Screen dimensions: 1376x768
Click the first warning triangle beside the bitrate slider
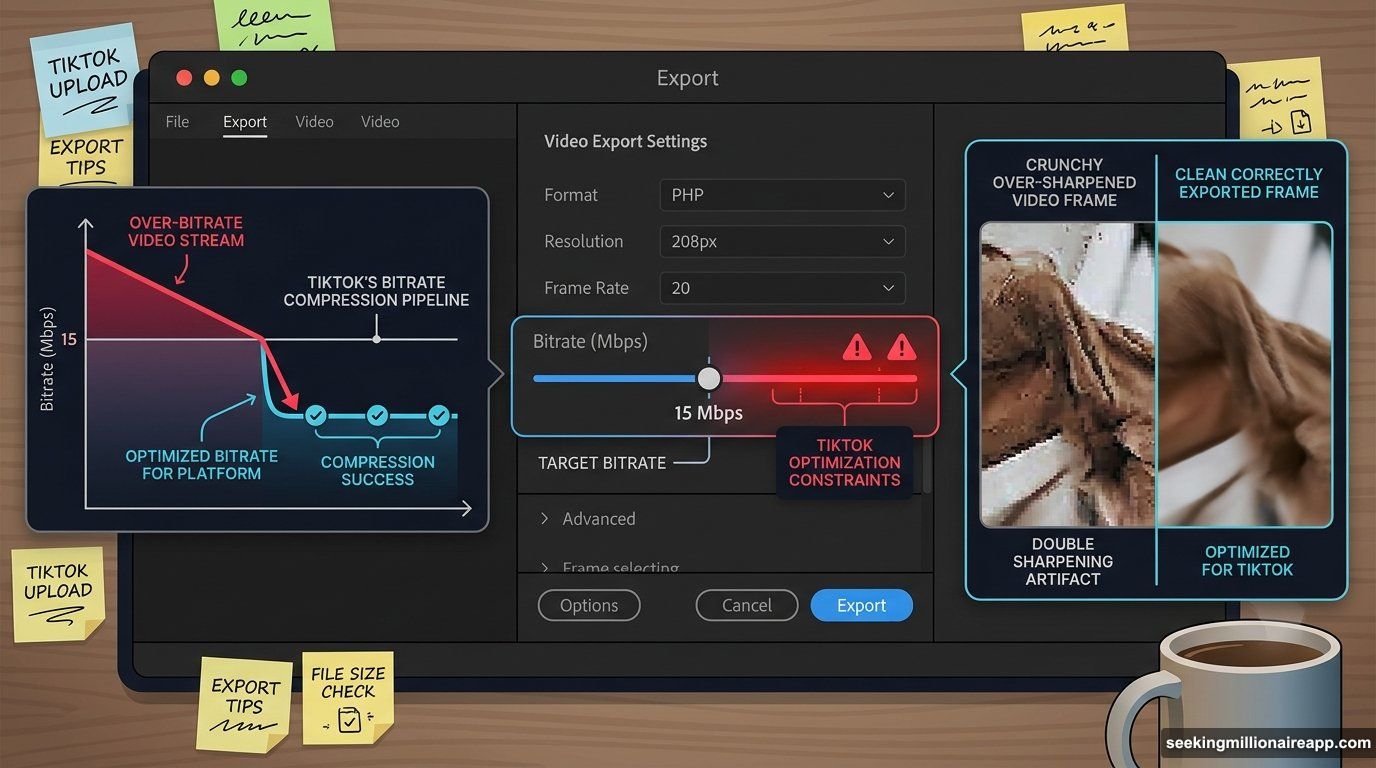coord(856,347)
